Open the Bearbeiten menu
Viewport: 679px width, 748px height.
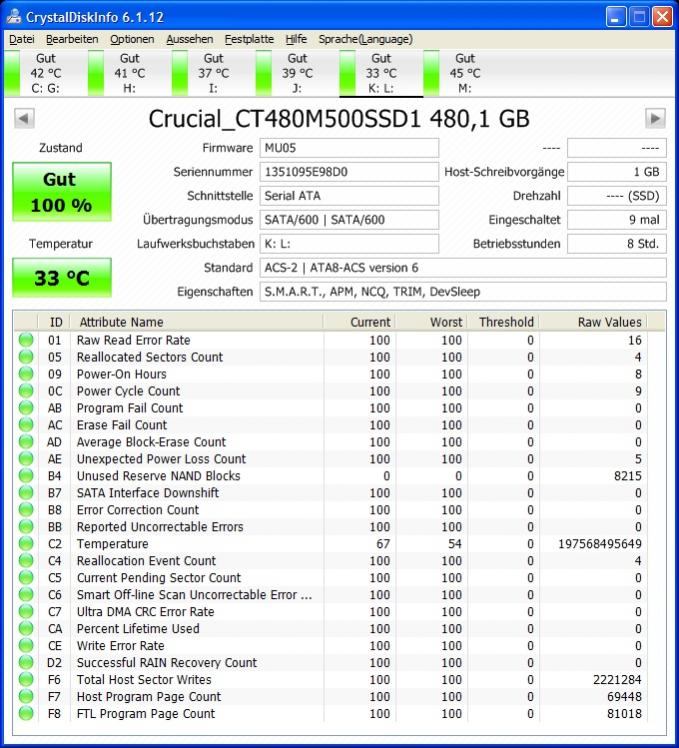pos(72,39)
